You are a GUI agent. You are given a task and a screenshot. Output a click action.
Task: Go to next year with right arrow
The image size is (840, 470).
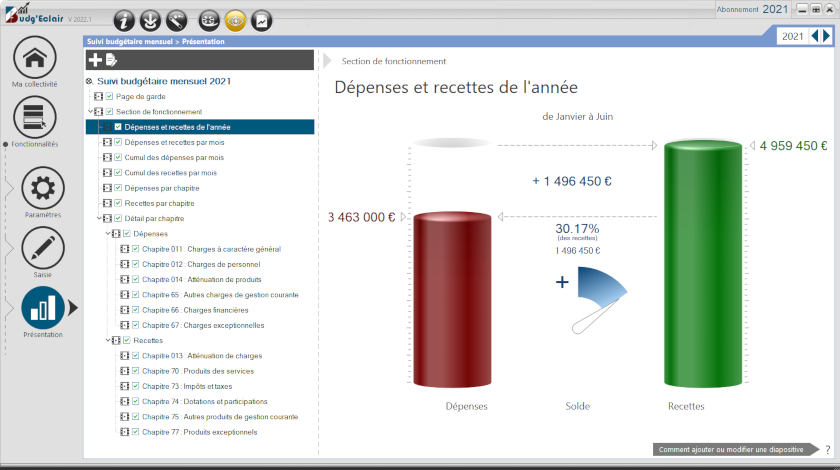tap(827, 36)
